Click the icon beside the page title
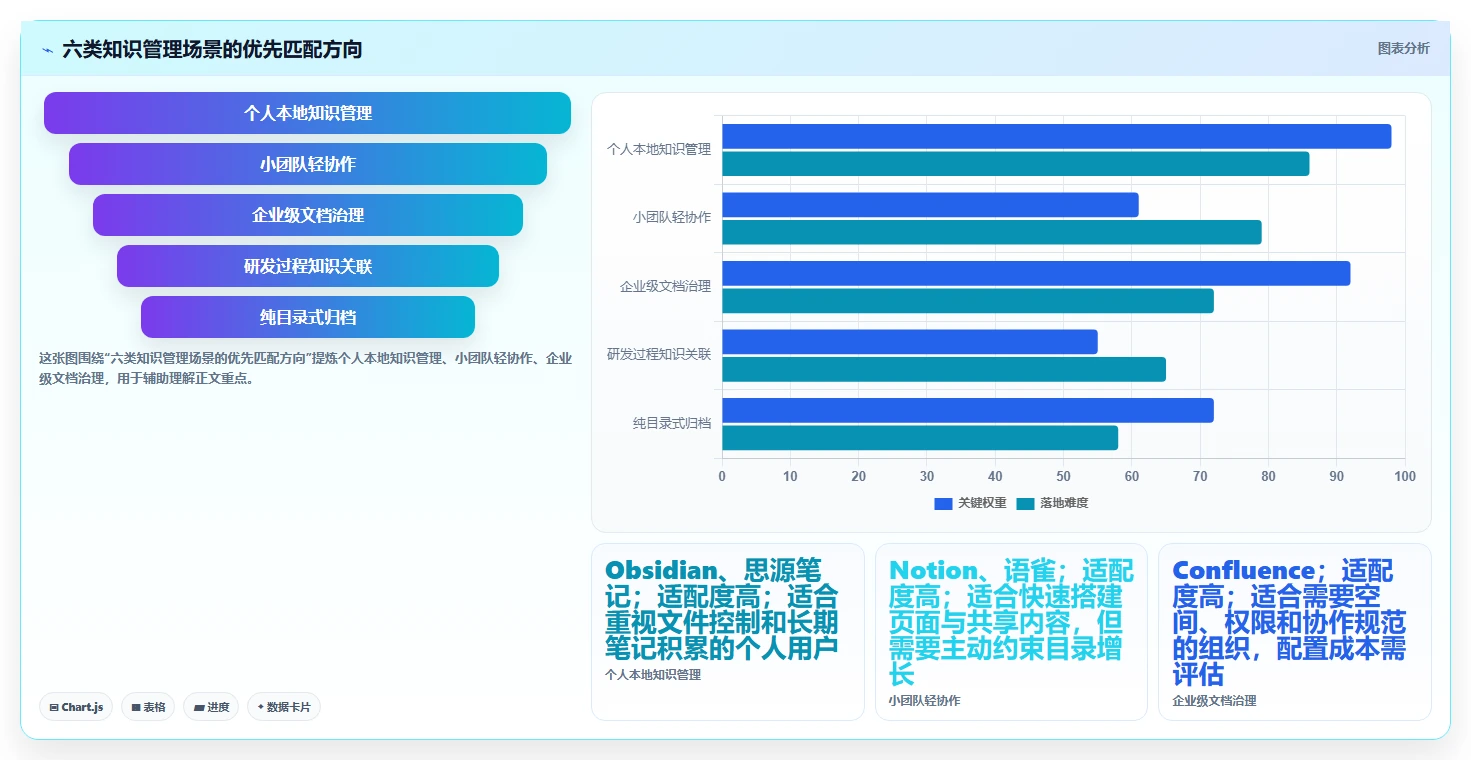 click(48, 49)
